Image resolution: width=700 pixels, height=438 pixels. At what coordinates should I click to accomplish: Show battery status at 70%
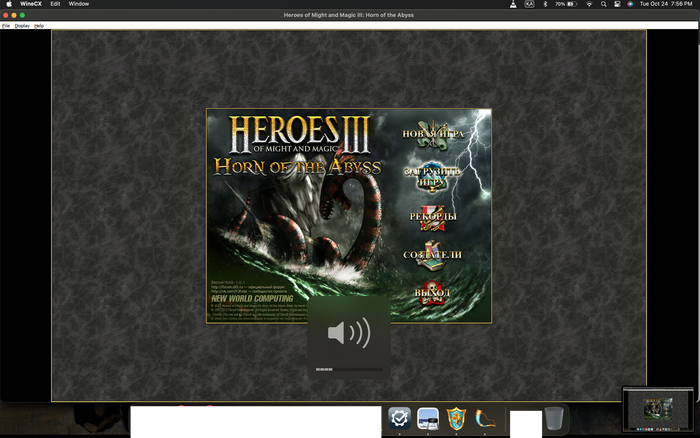[x=566, y=4]
